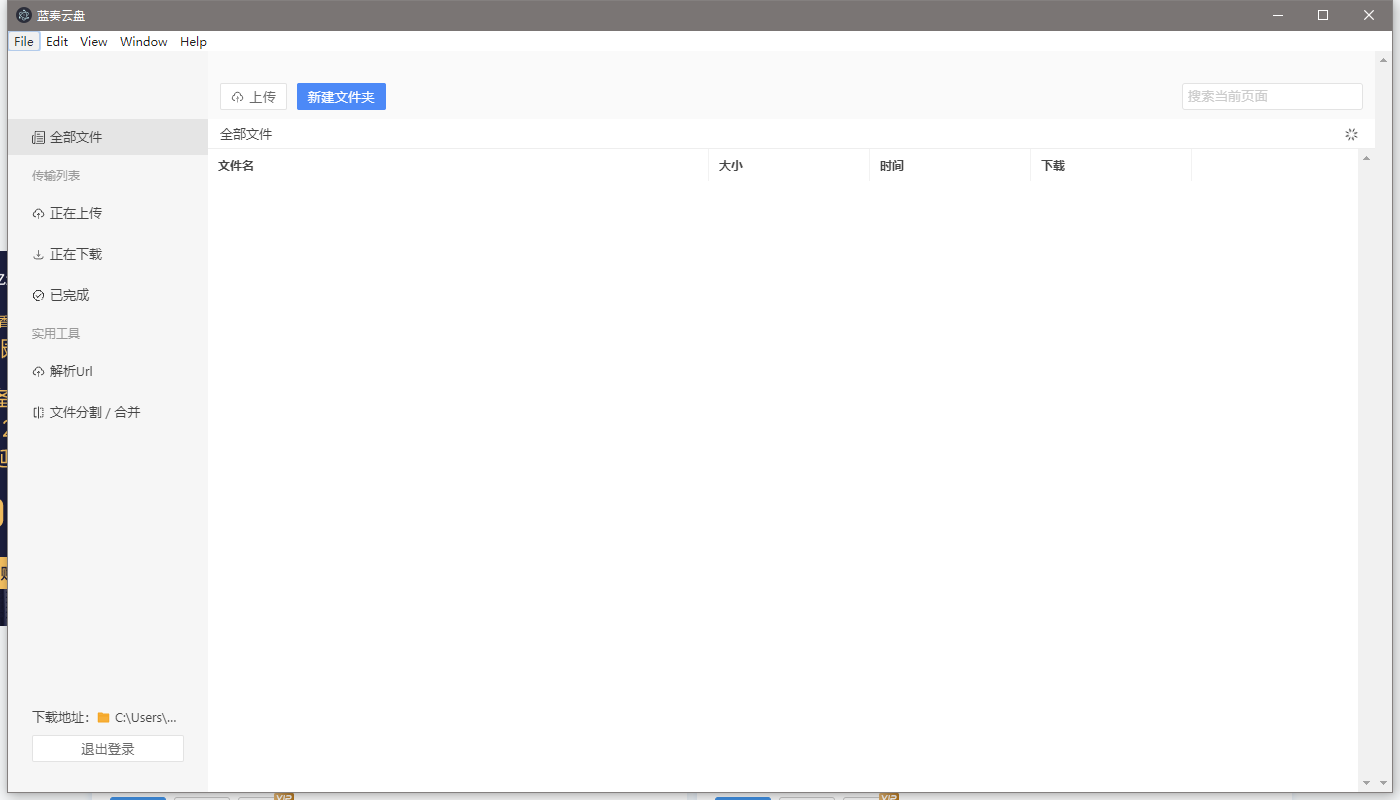This screenshot has height=800, width=1400.
Task: Click the C:\Users download path
Action: [x=146, y=717]
